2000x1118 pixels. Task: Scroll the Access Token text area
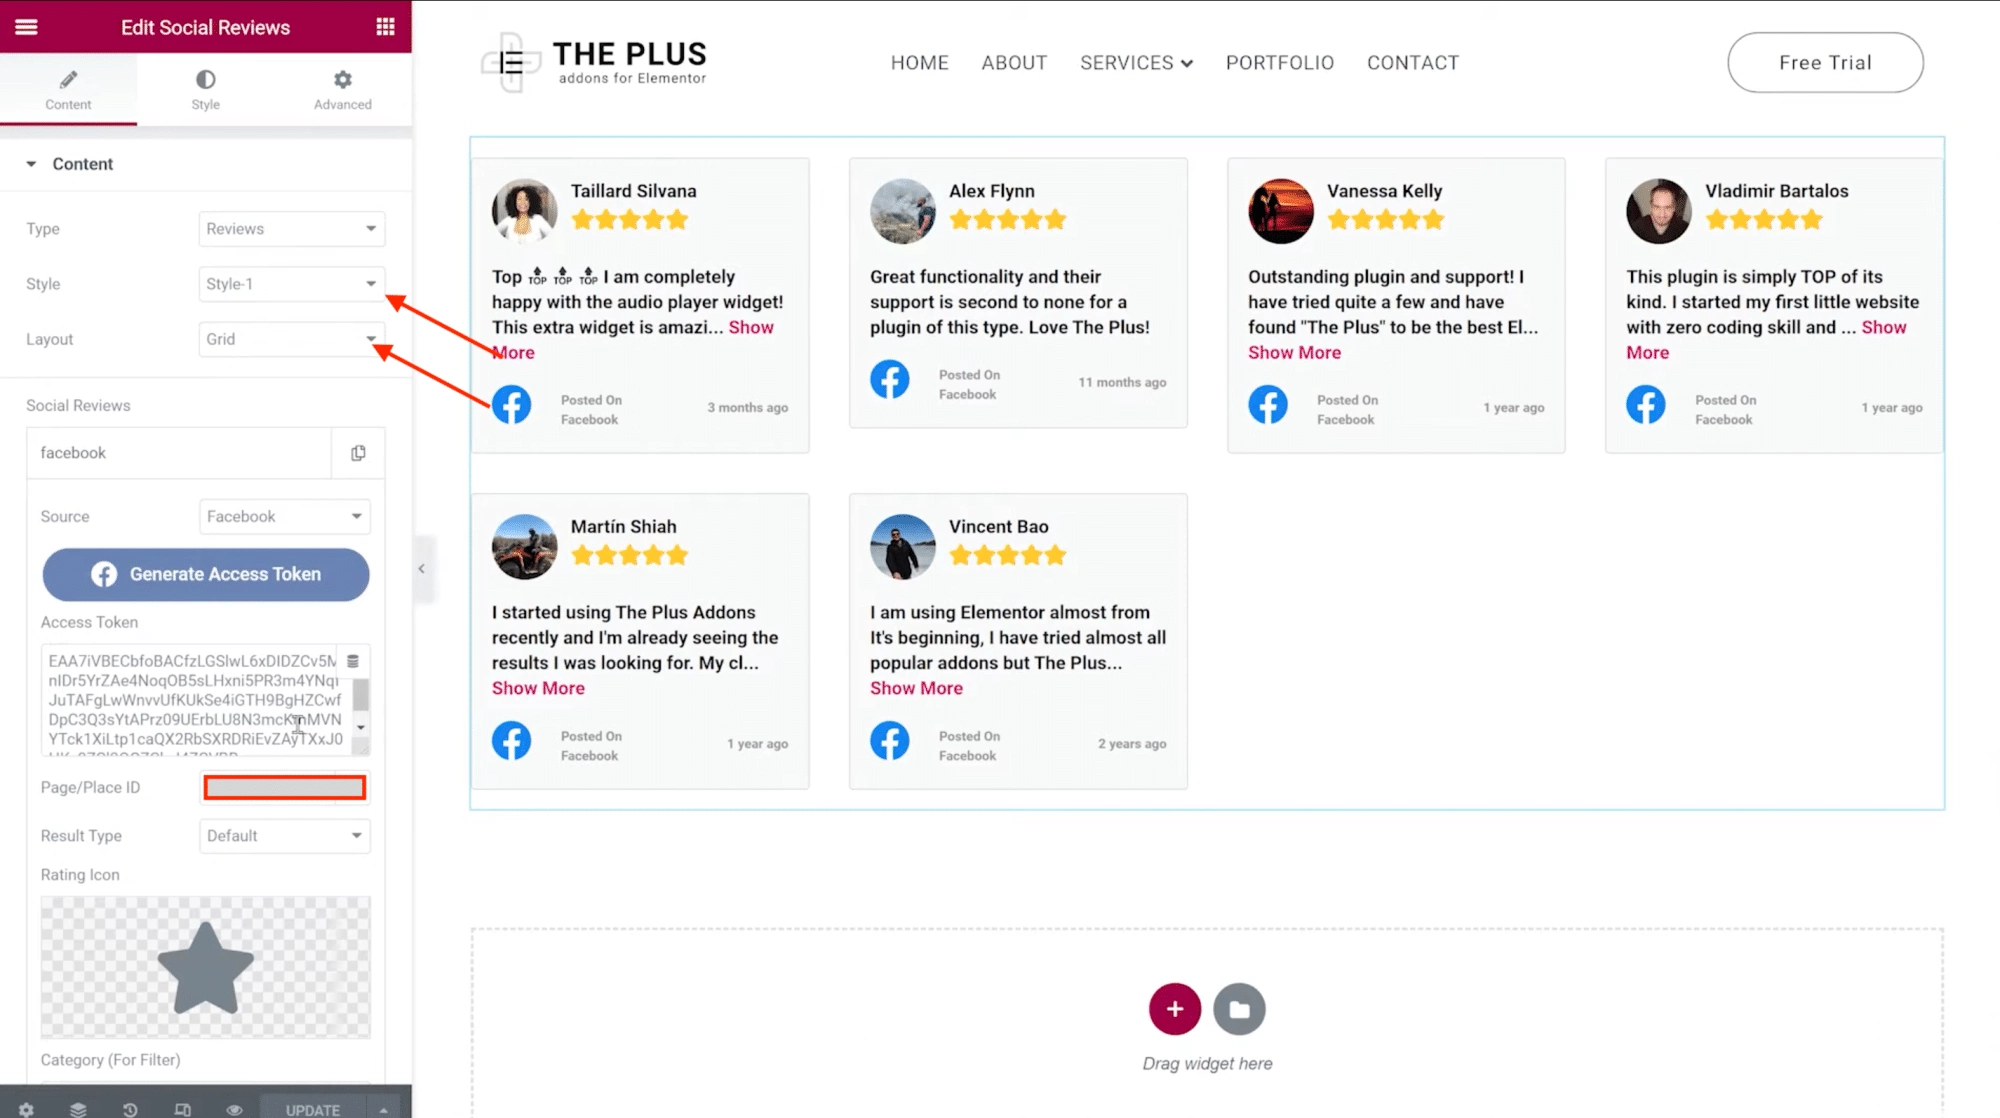(360, 699)
